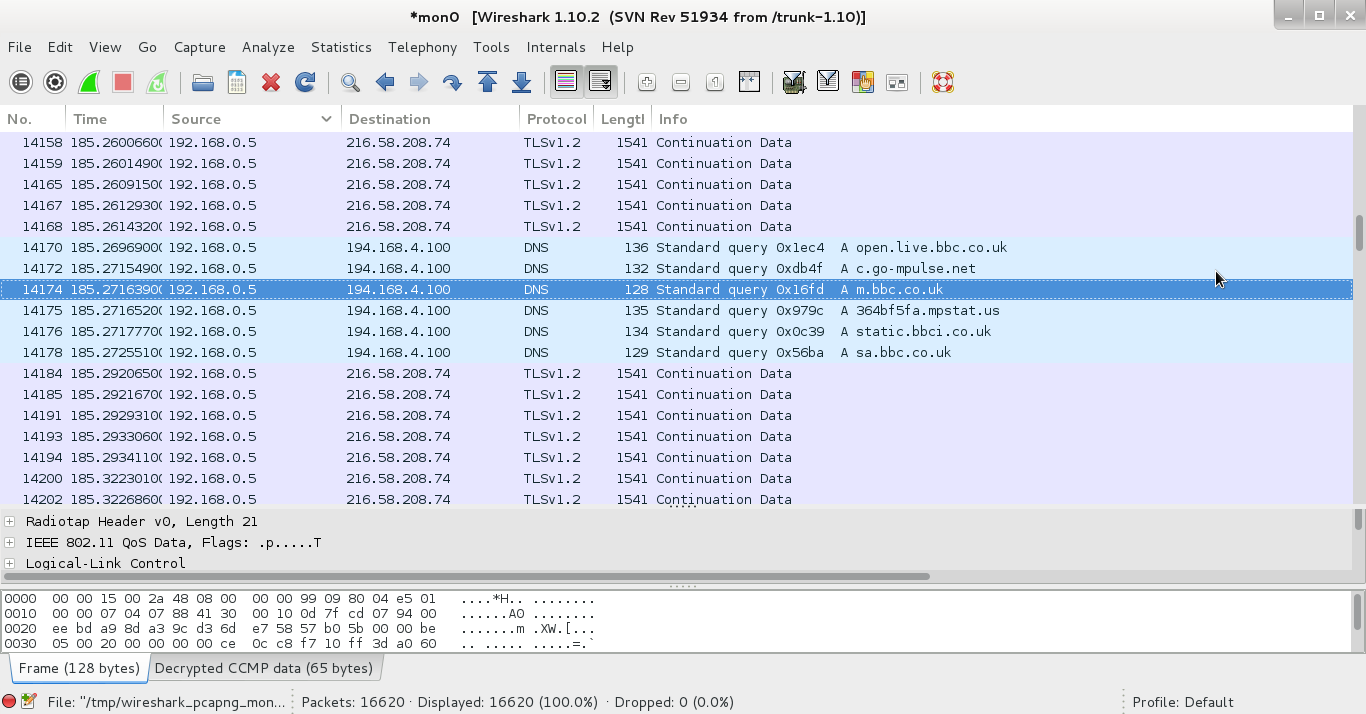
Task: Edit capture file comments icon in status bar
Action: coord(29,701)
